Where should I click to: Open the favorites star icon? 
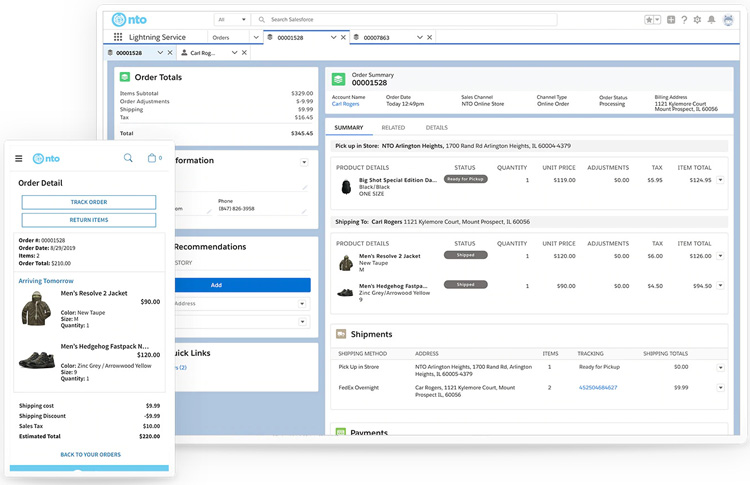pos(651,19)
